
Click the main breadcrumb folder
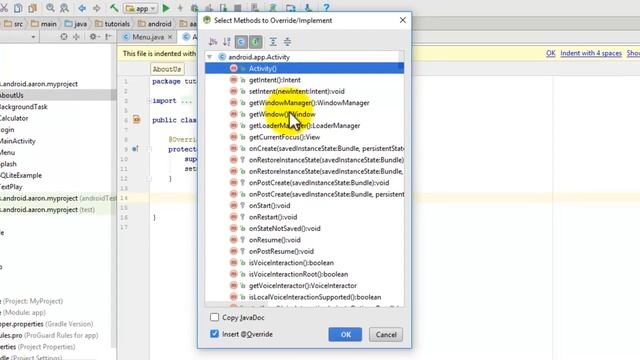(x=44, y=24)
